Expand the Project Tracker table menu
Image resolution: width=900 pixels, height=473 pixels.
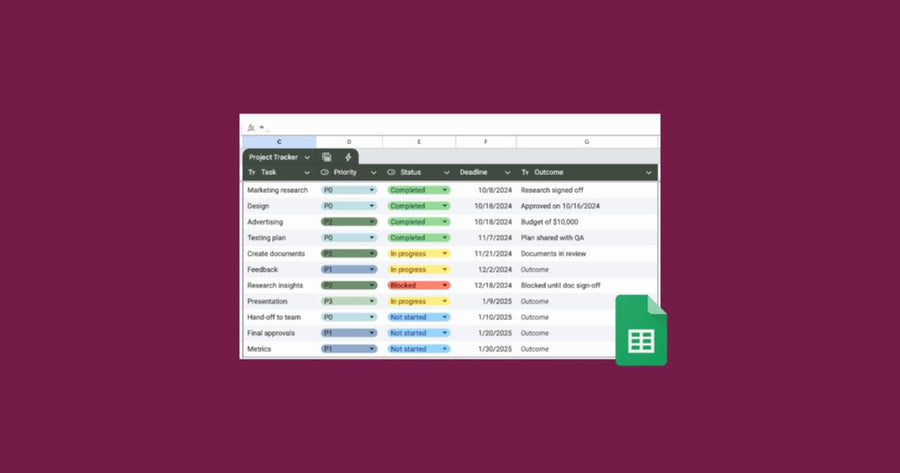(307, 157)
